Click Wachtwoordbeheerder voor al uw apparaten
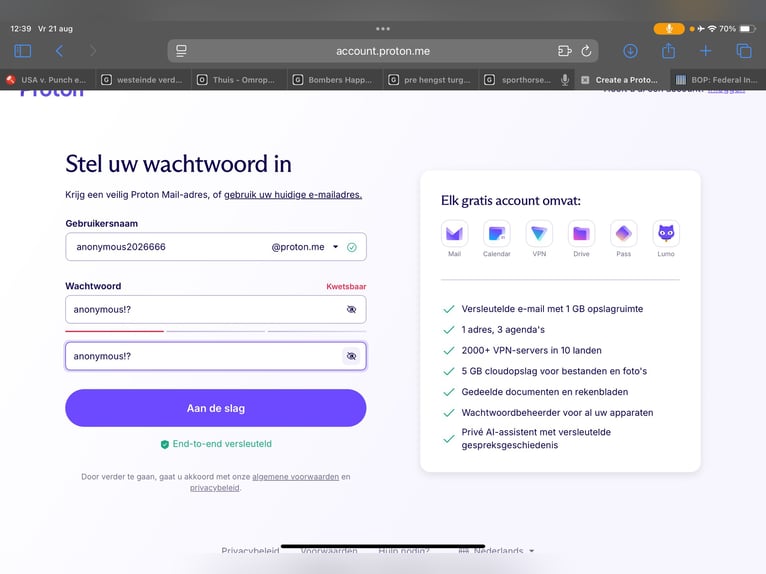 [x=557, y=413]
